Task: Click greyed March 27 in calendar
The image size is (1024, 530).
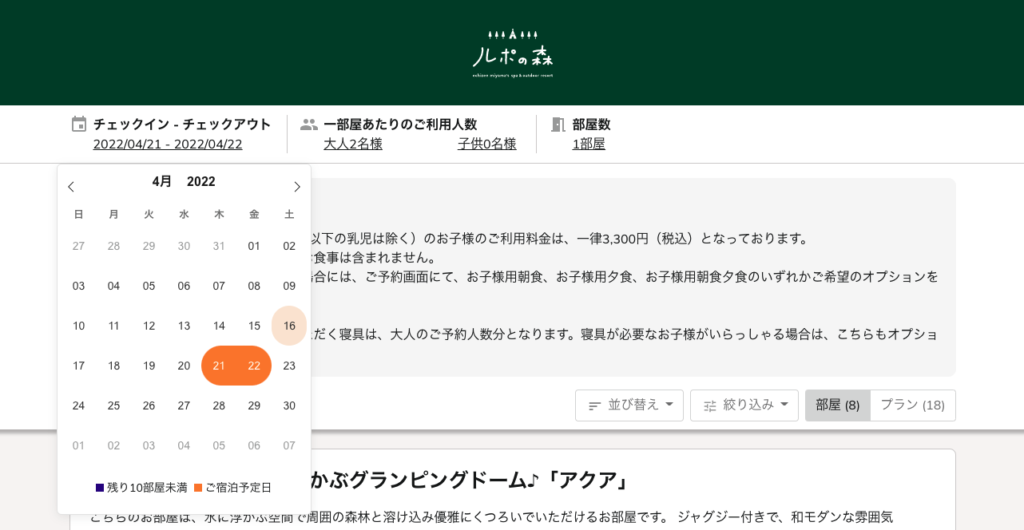Action: [x=78, y=246]
